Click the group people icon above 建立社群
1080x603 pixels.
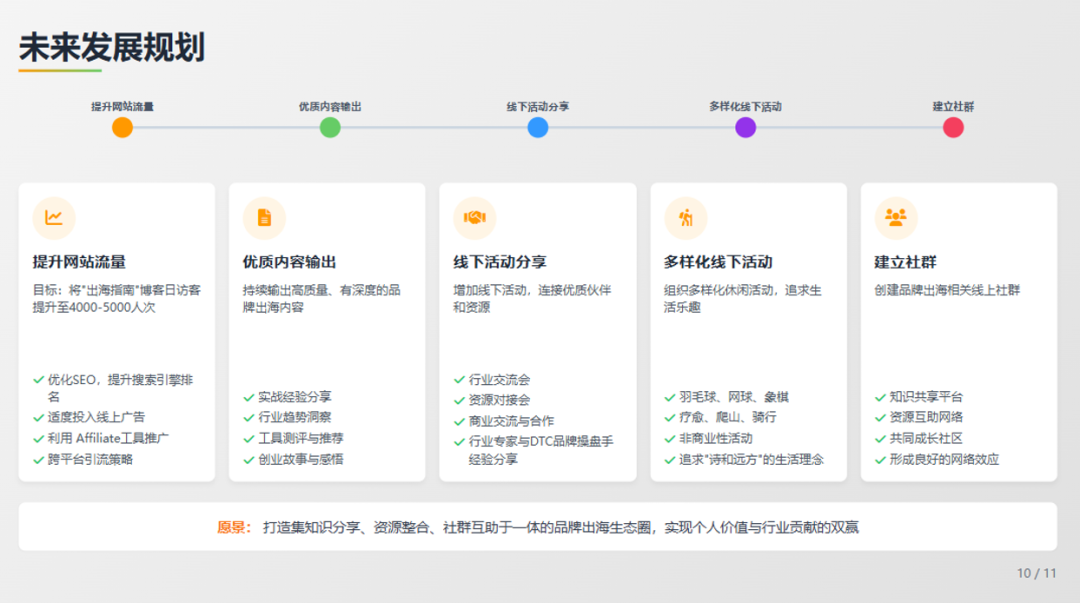click(895, 218)
